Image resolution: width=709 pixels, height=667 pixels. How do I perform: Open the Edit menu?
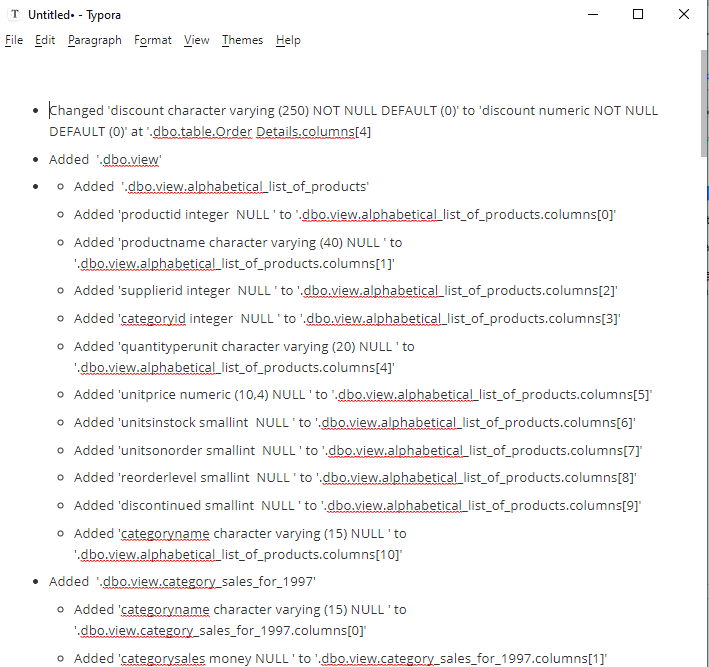(45, 40)
